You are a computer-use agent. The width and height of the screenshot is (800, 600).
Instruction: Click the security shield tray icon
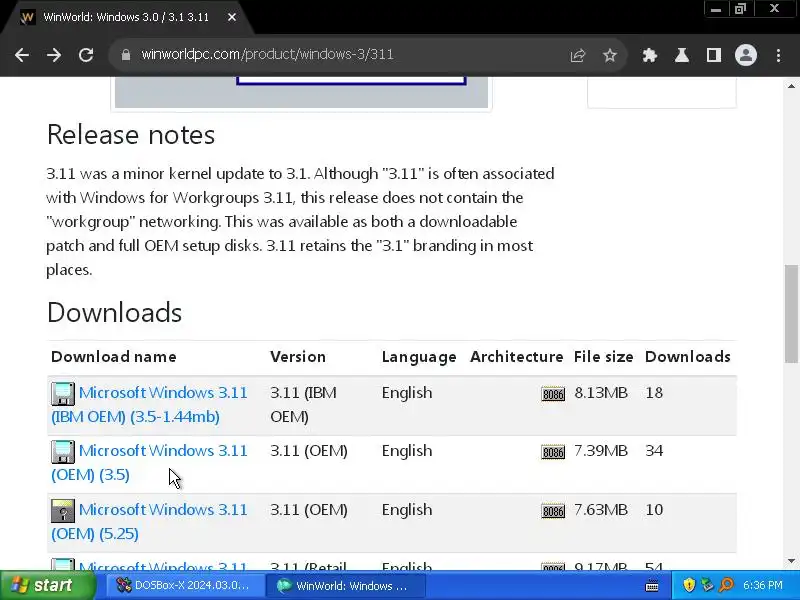pyautogui.click(x=689, y=585)
